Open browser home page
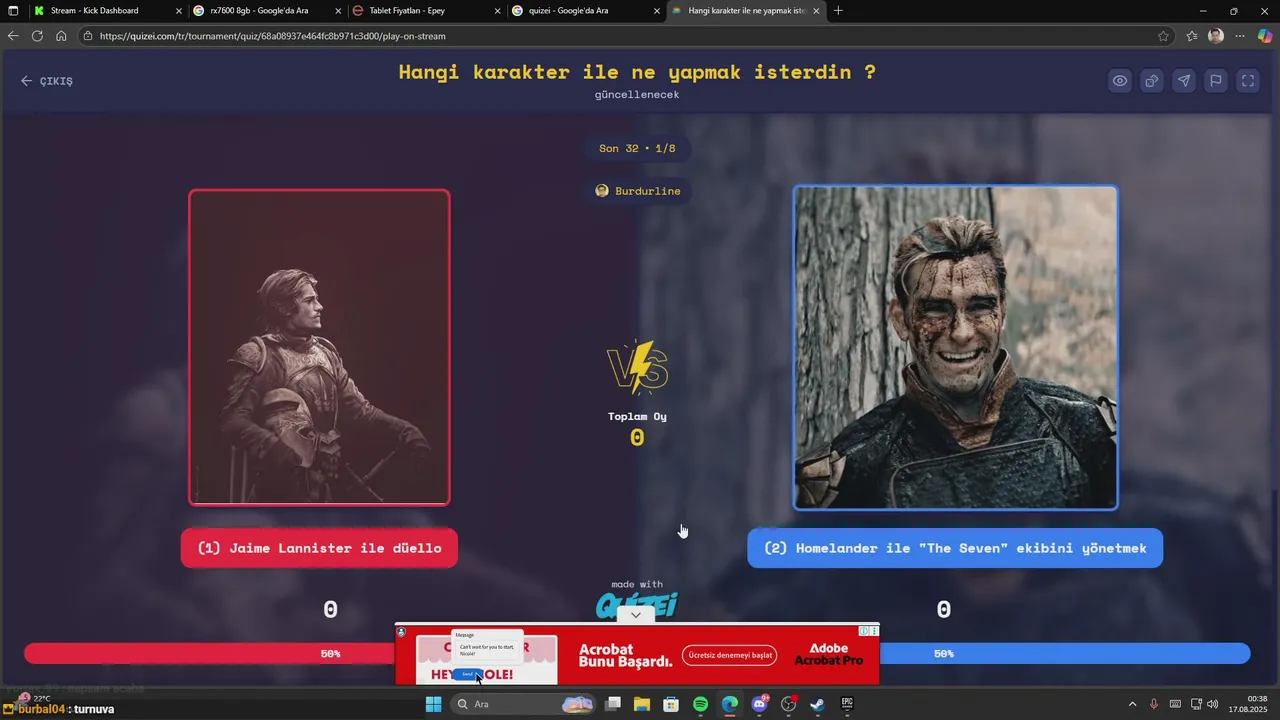 [61, 36]
